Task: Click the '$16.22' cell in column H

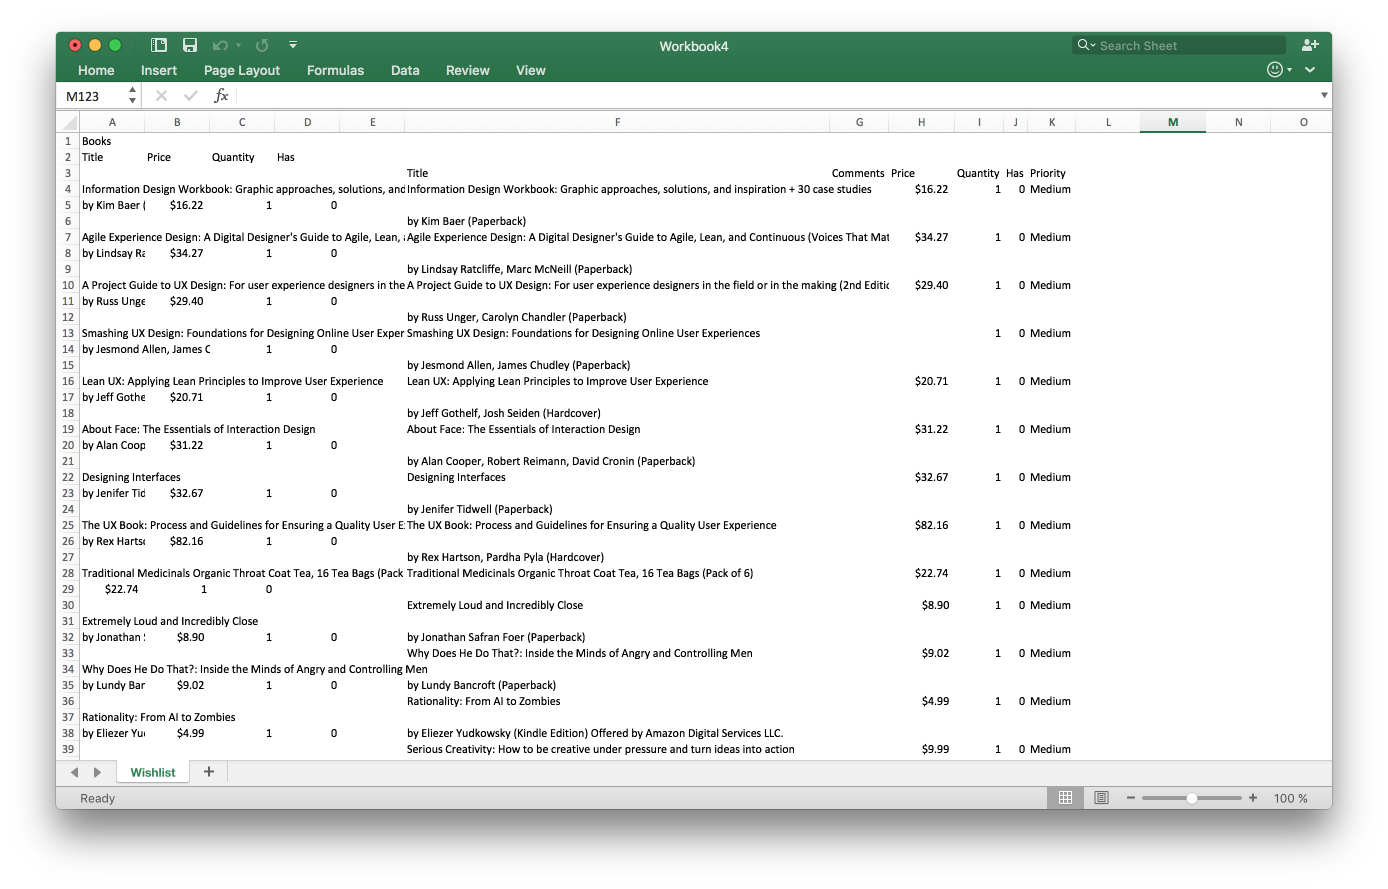Action: (921, 189)
